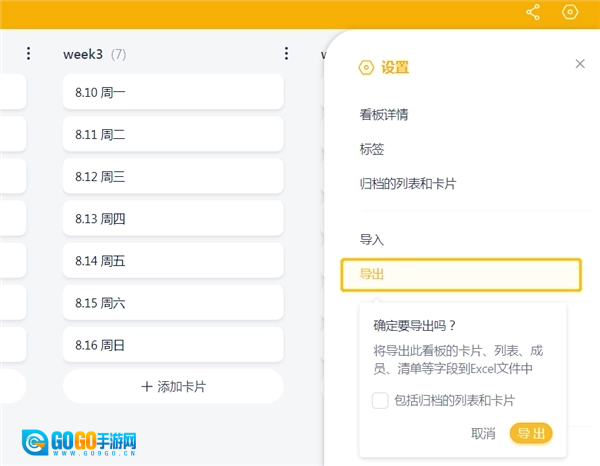Open week3 list three-dot menu
This screenshot has width=600, height=466.
[x=286, y=54]
